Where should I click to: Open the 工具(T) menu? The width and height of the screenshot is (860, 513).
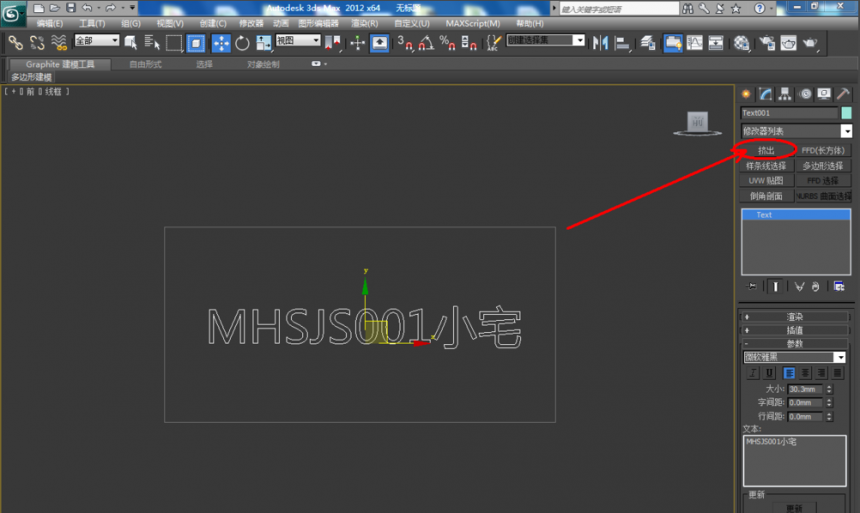tap(92, 24)
